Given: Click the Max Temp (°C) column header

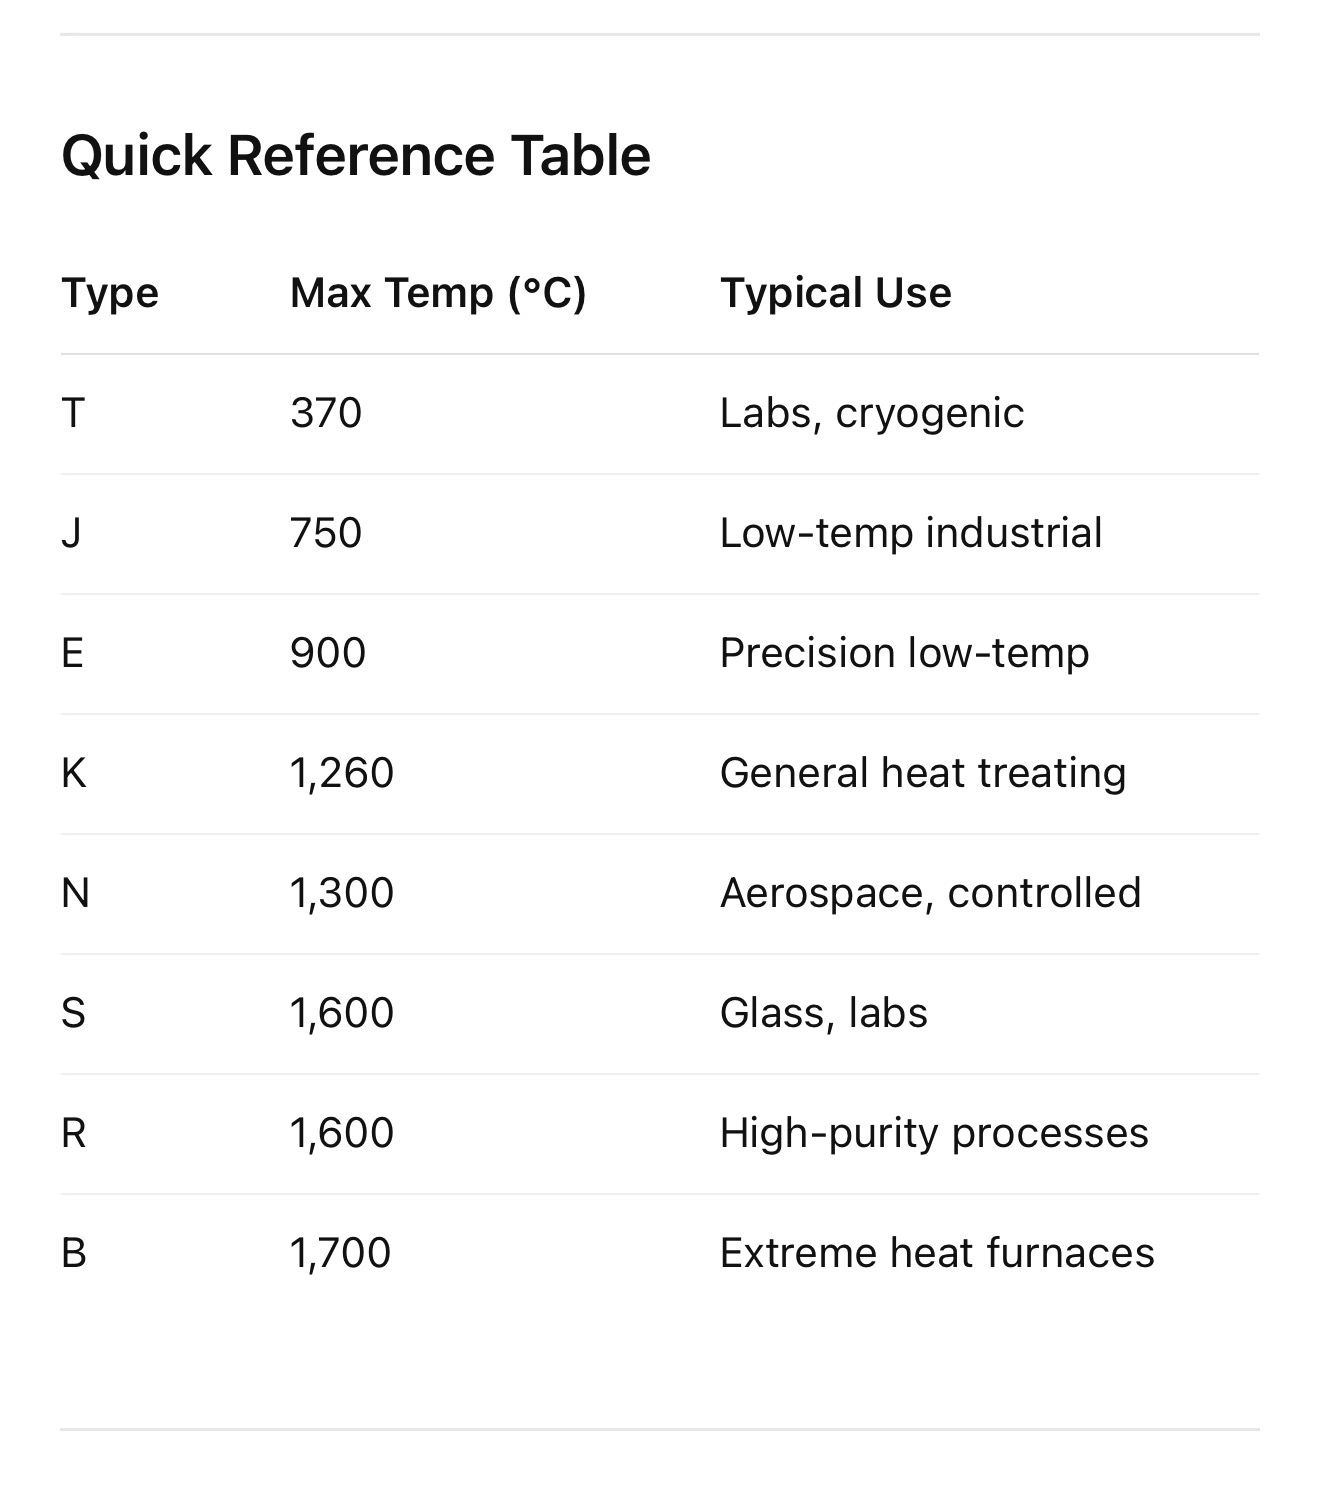Looking at the screenshot, I should (438, 293).
